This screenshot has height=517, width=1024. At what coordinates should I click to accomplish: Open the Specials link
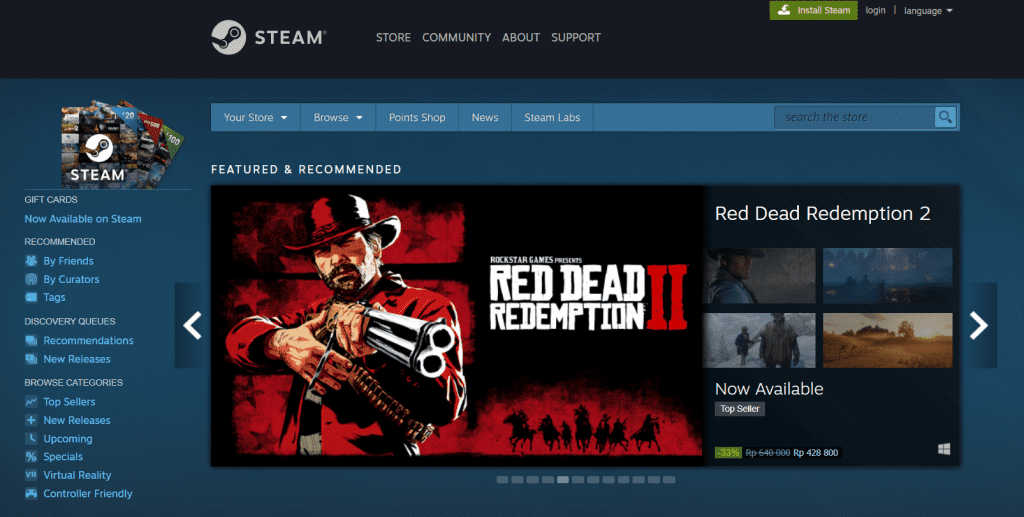[x=63, y=456]
